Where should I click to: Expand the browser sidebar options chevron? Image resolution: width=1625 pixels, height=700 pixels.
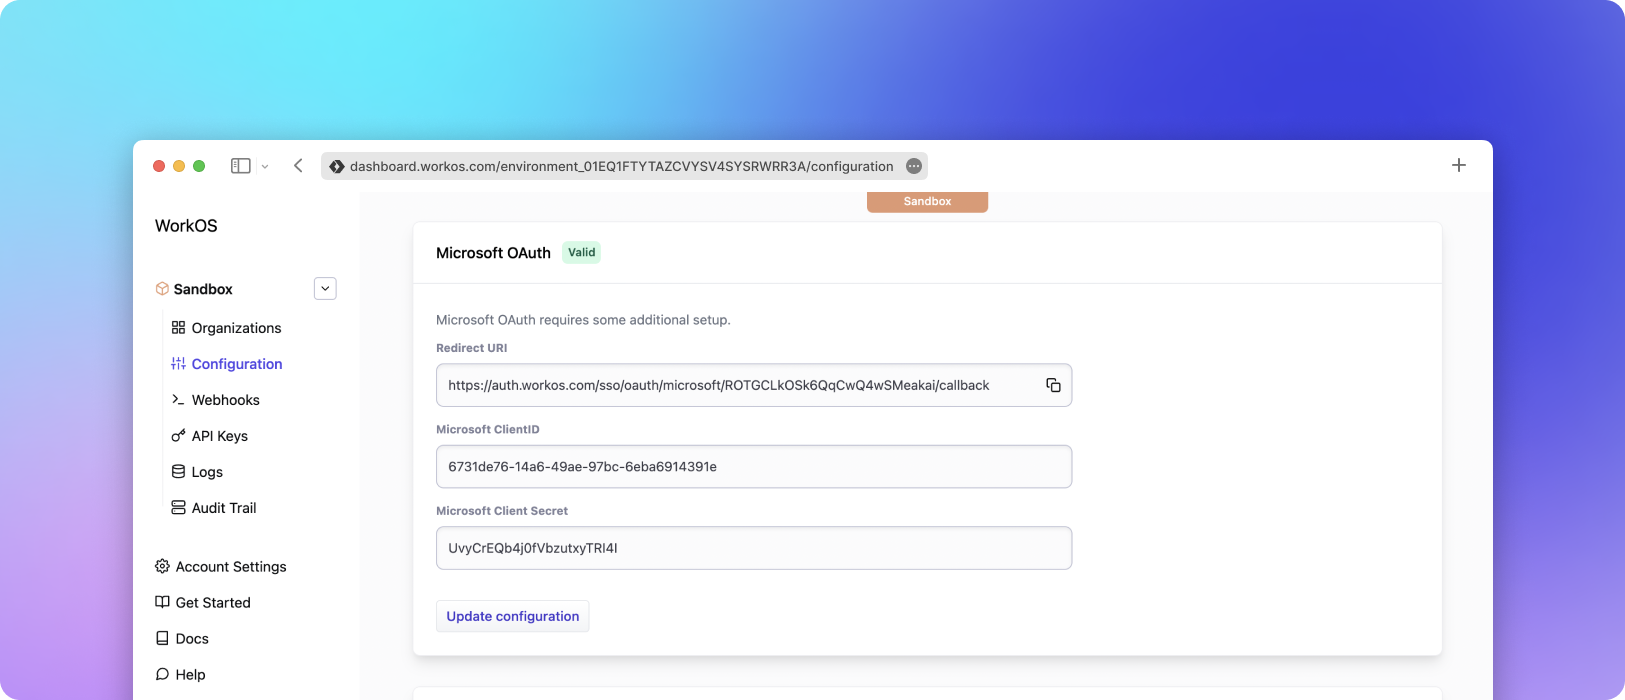click(265, 167)
